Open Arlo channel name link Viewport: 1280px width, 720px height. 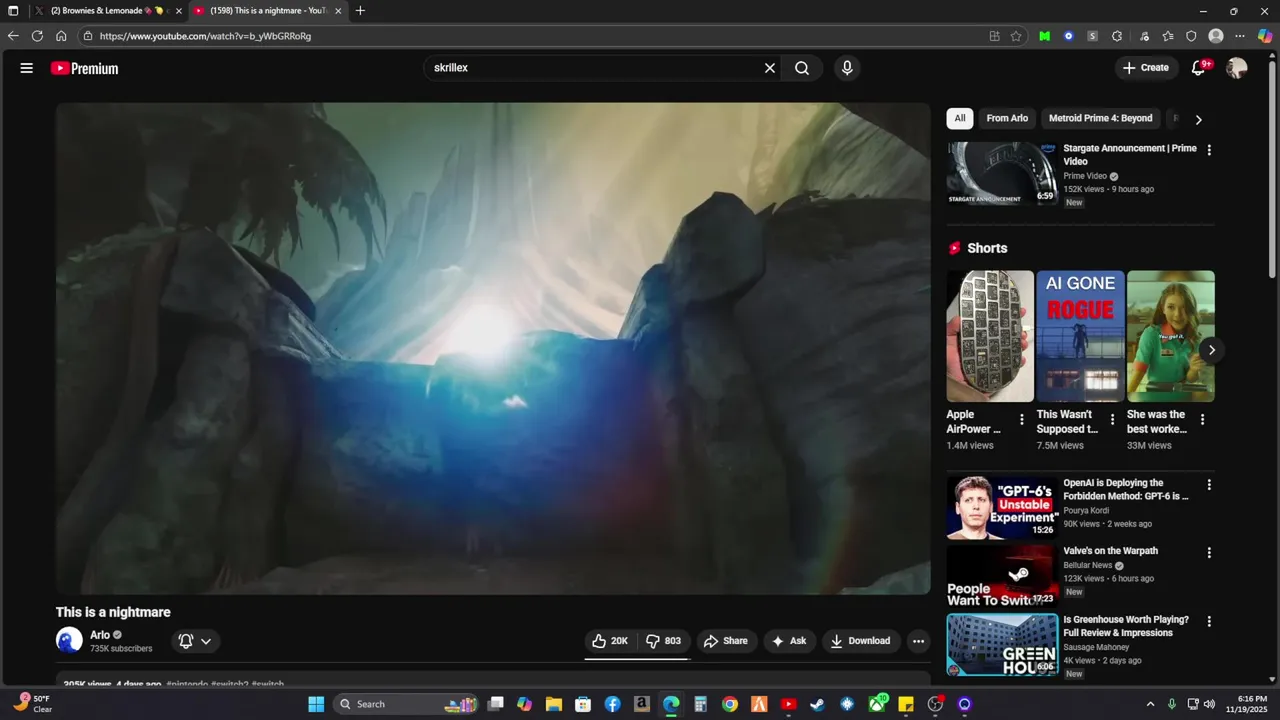click(100, 635)
